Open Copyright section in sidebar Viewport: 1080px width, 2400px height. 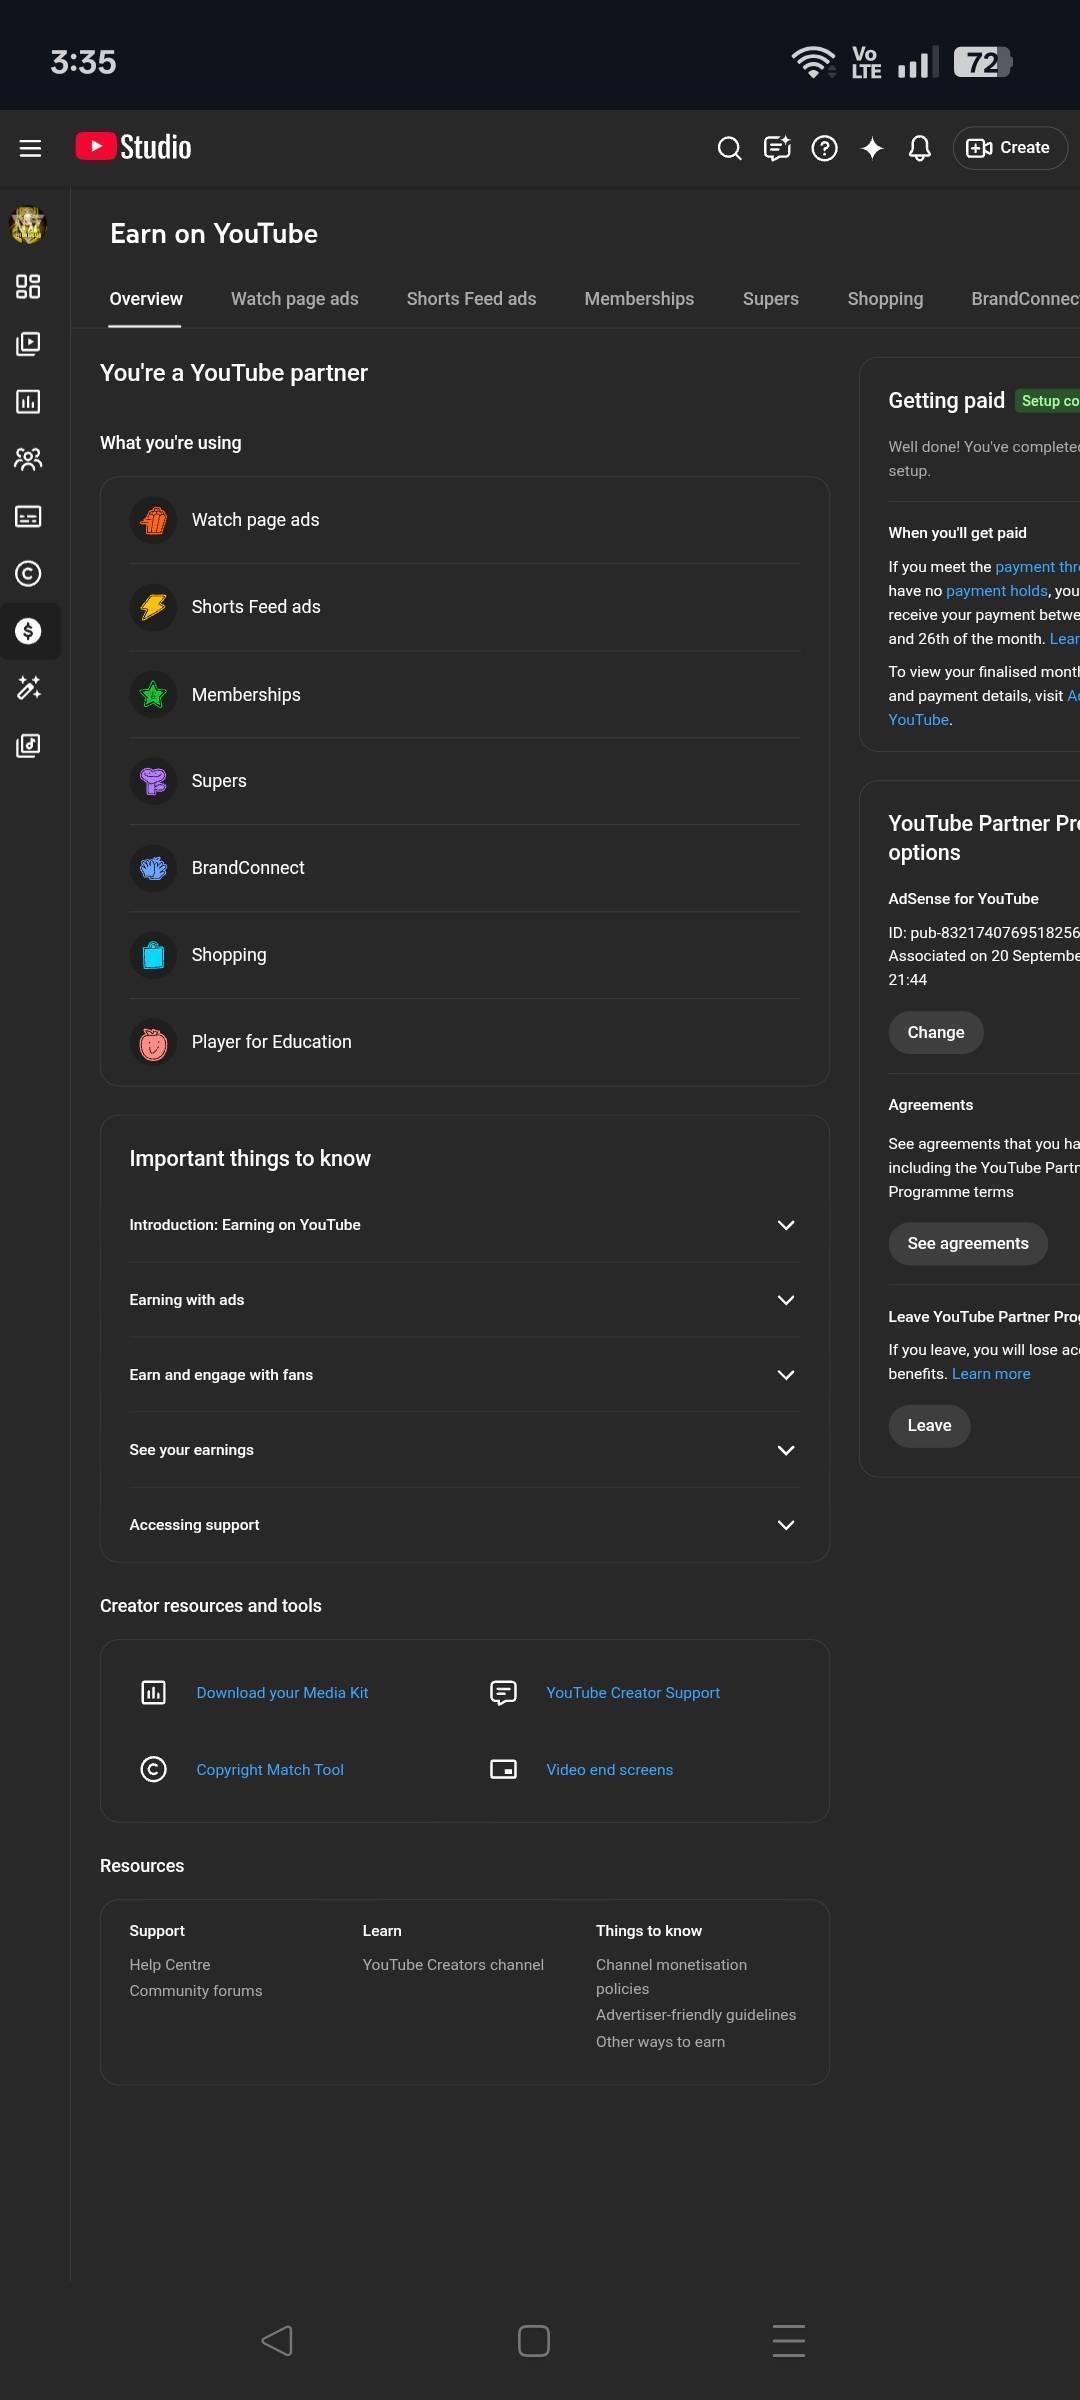point(28,574)
